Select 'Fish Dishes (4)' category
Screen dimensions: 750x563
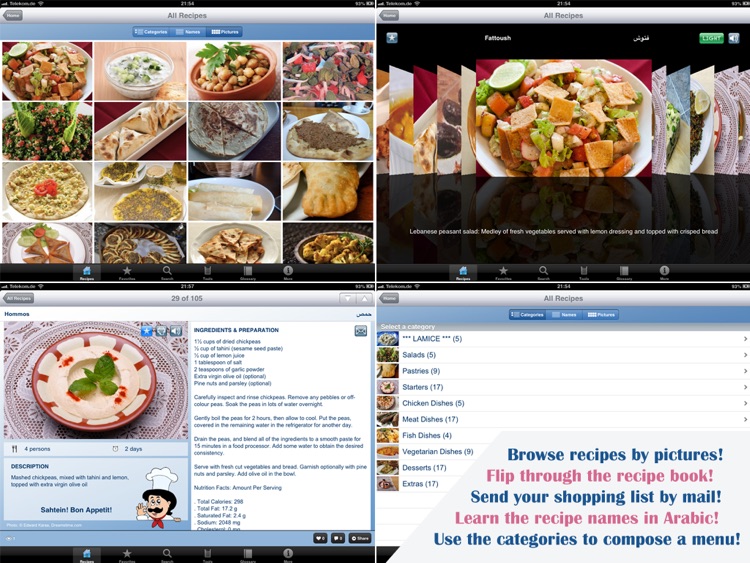[x=427, y=435]
